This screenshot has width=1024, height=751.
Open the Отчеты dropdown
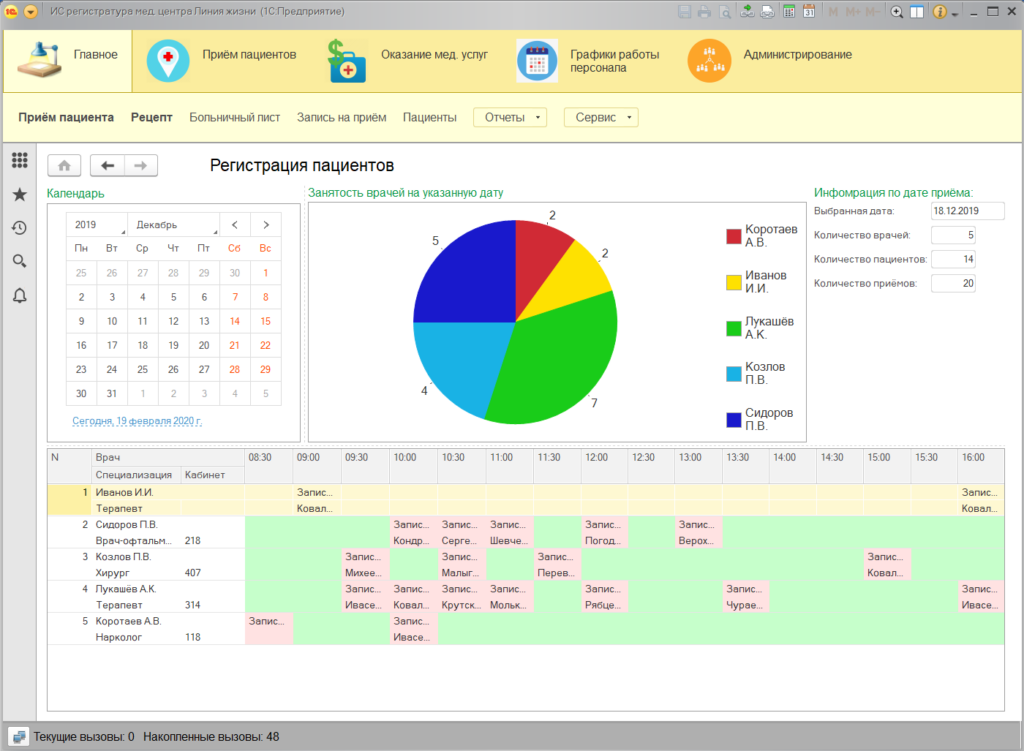(510, 118)
